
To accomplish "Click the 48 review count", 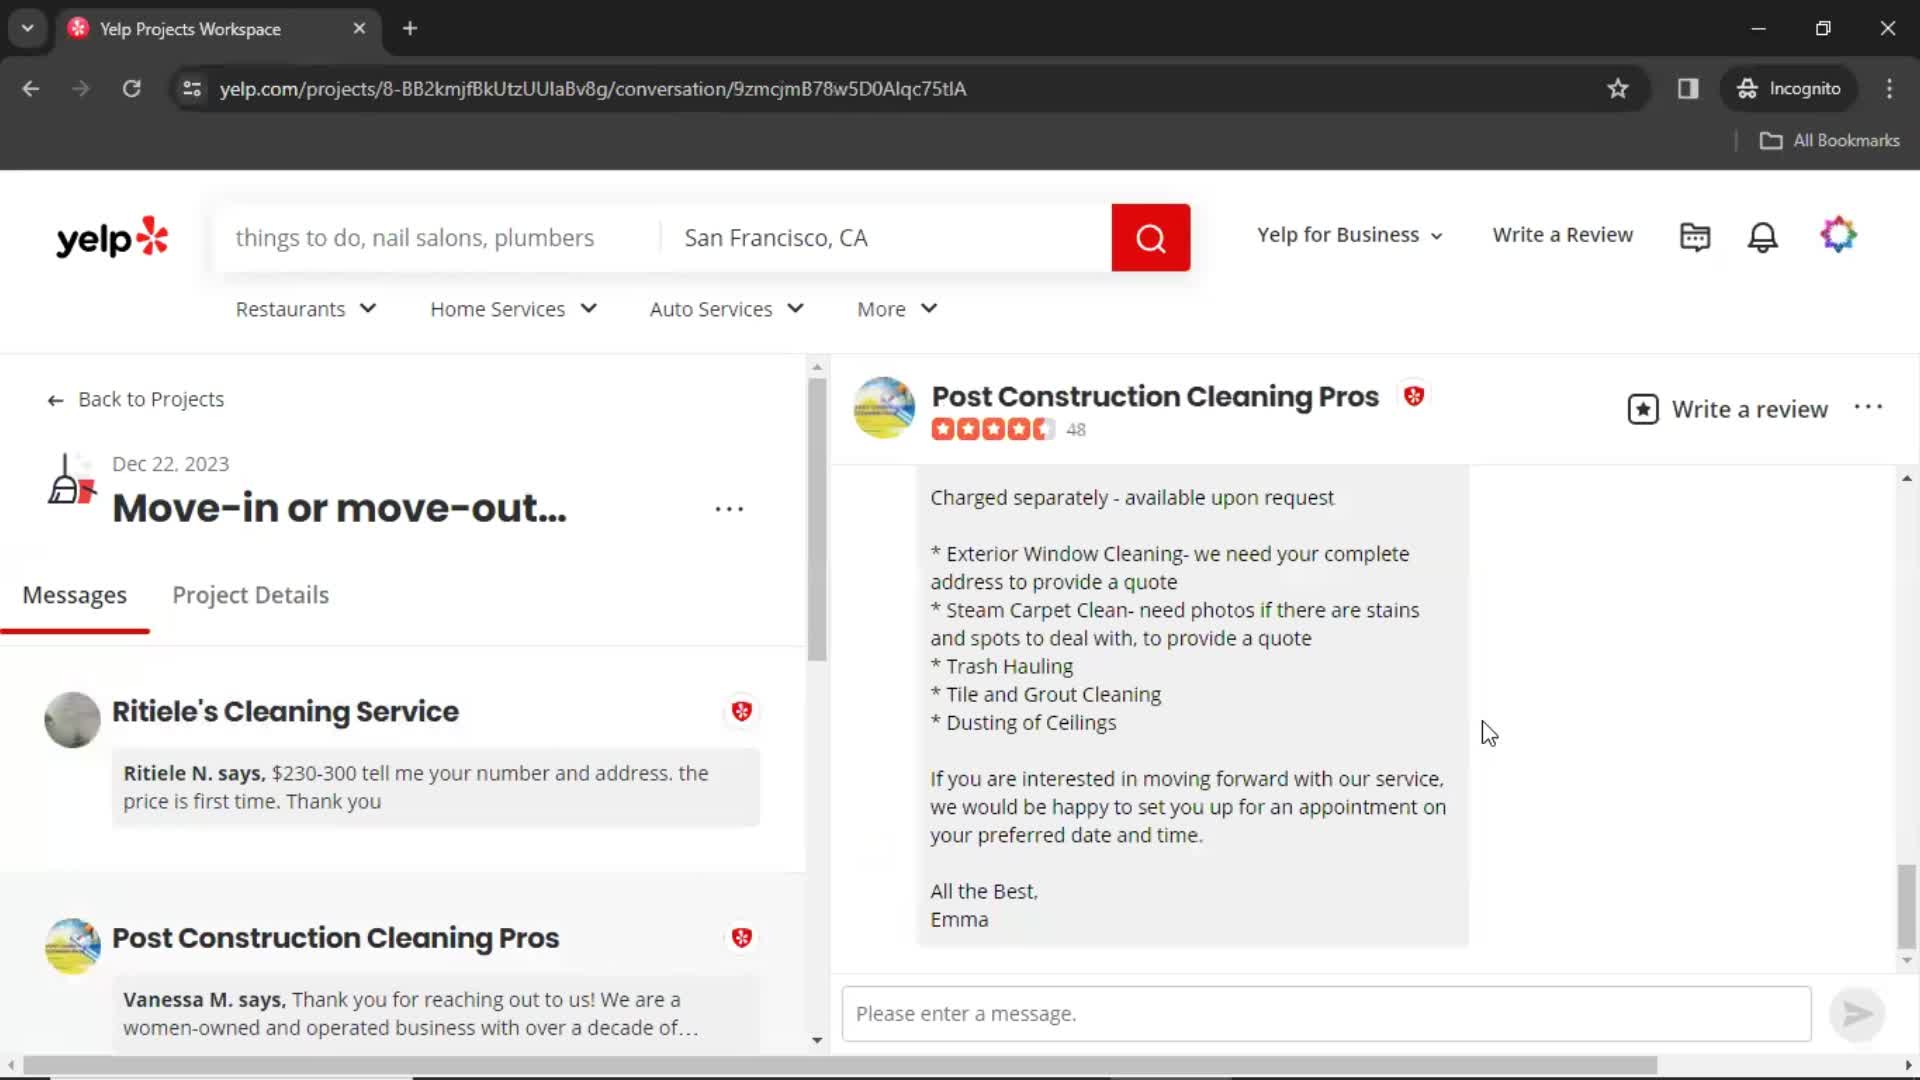I will [x=1075, y=430].
